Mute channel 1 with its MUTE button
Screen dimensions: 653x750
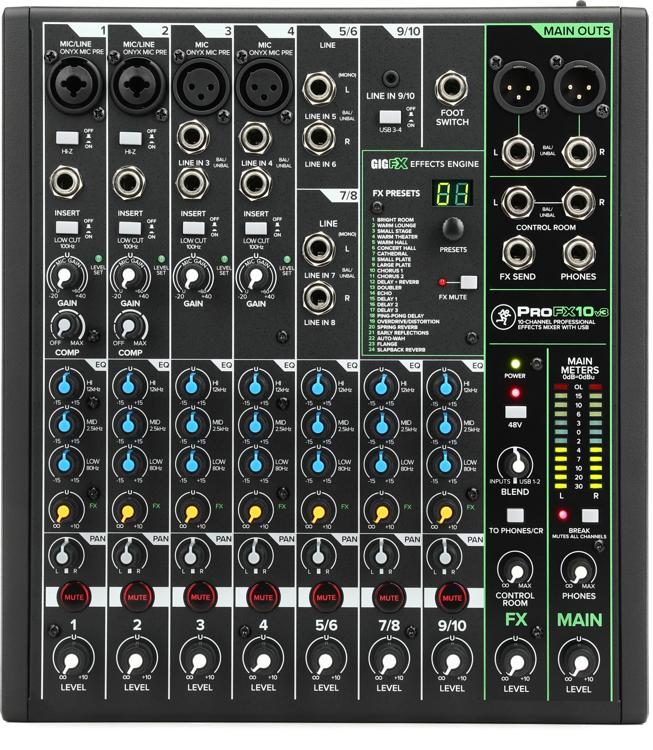click(x=73, y=596)
